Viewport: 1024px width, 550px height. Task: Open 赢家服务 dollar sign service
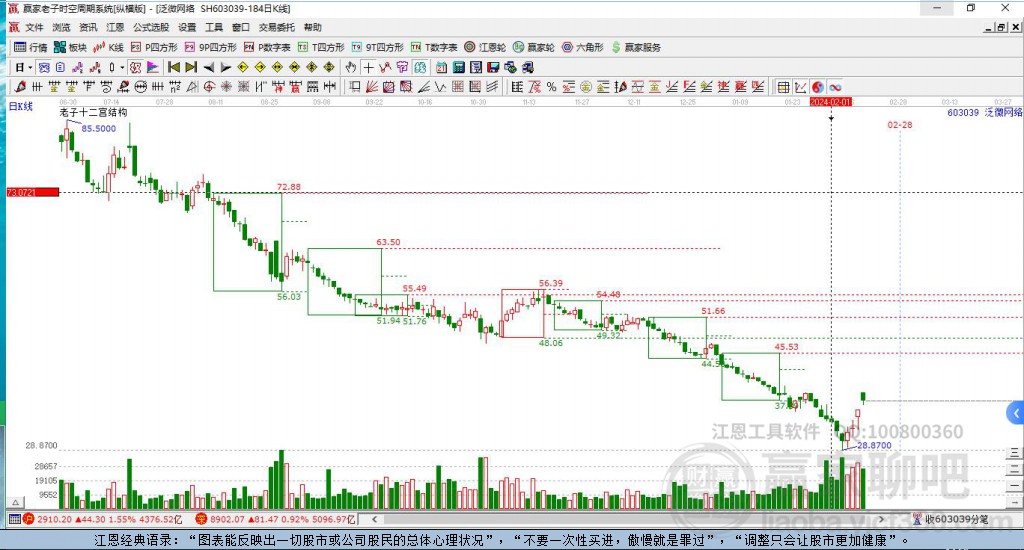pyautogui.click(x=637, y=47)
